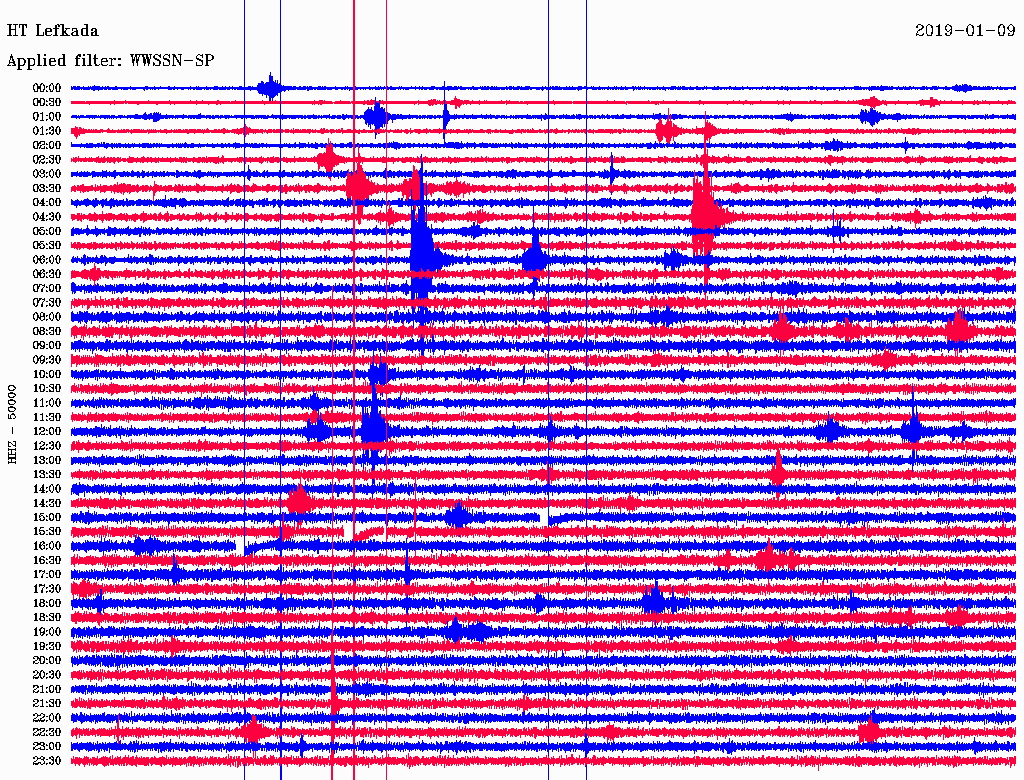Select the 06:00 time row label
This screenshot has height=780, width=1024.
47,260
